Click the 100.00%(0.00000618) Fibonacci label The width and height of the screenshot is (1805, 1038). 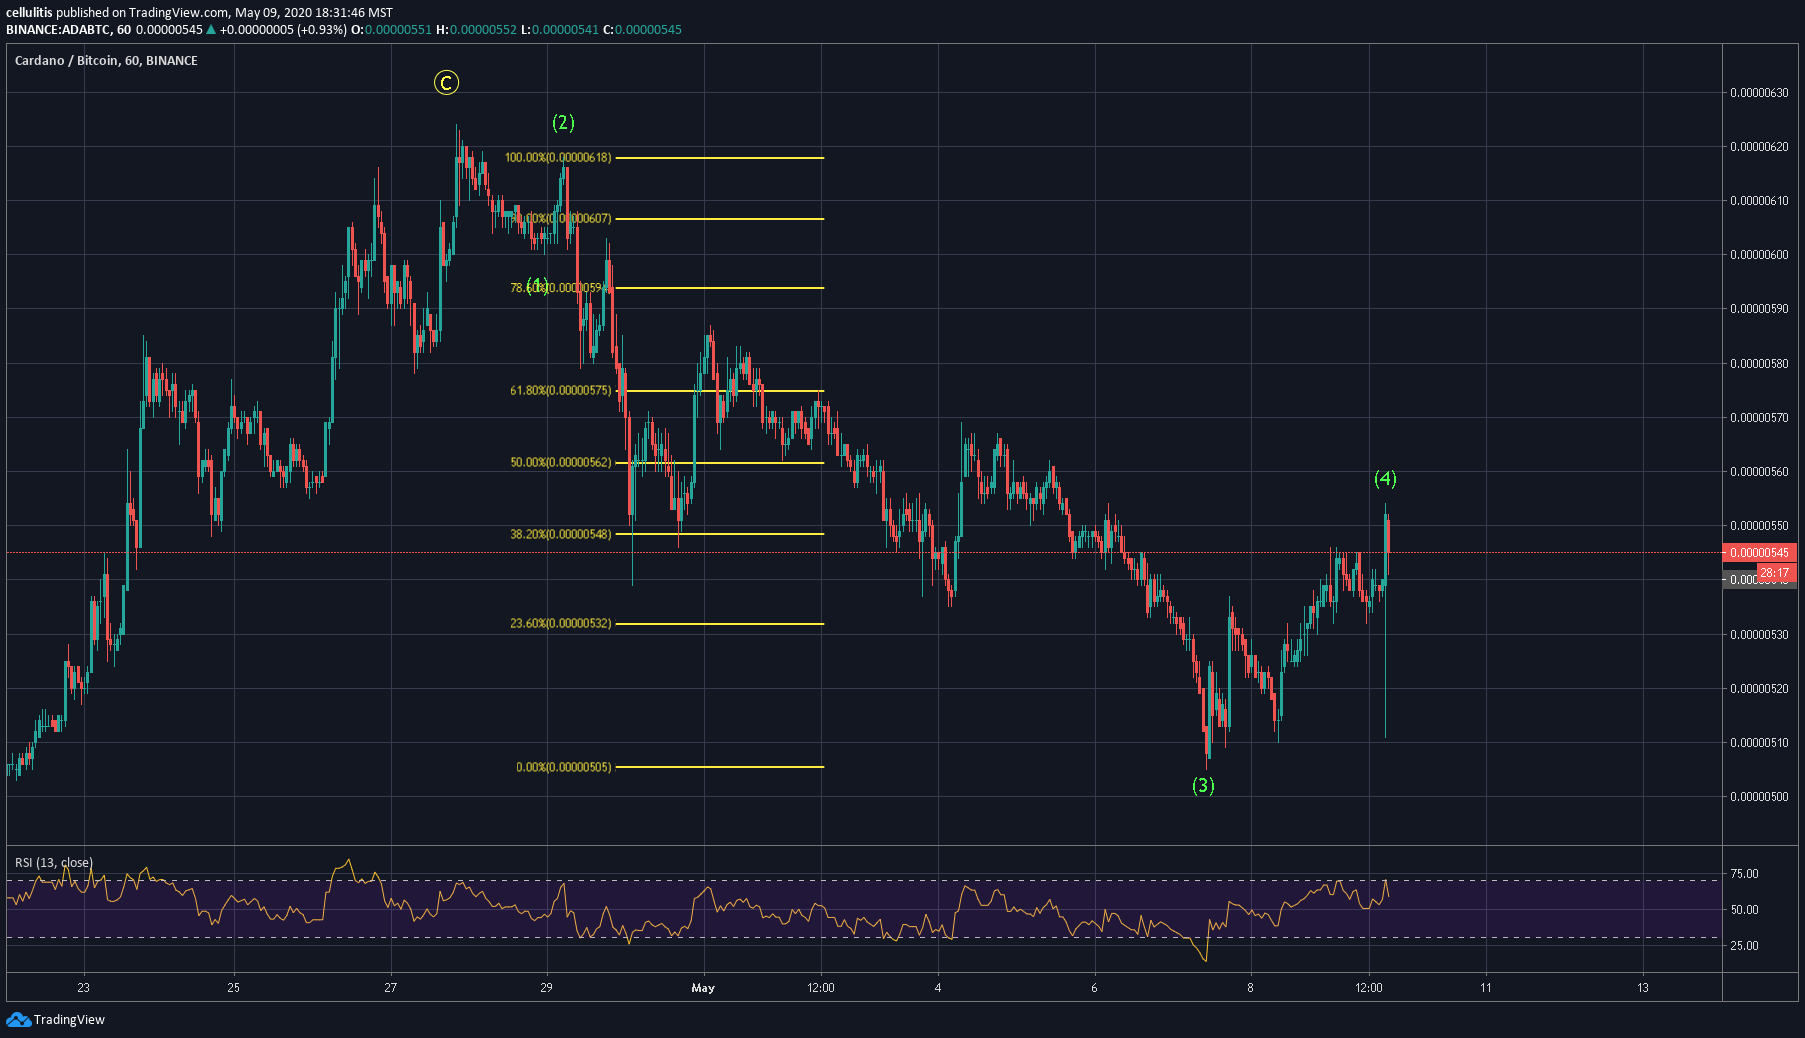pyautogui.click(x=558, y=157)
